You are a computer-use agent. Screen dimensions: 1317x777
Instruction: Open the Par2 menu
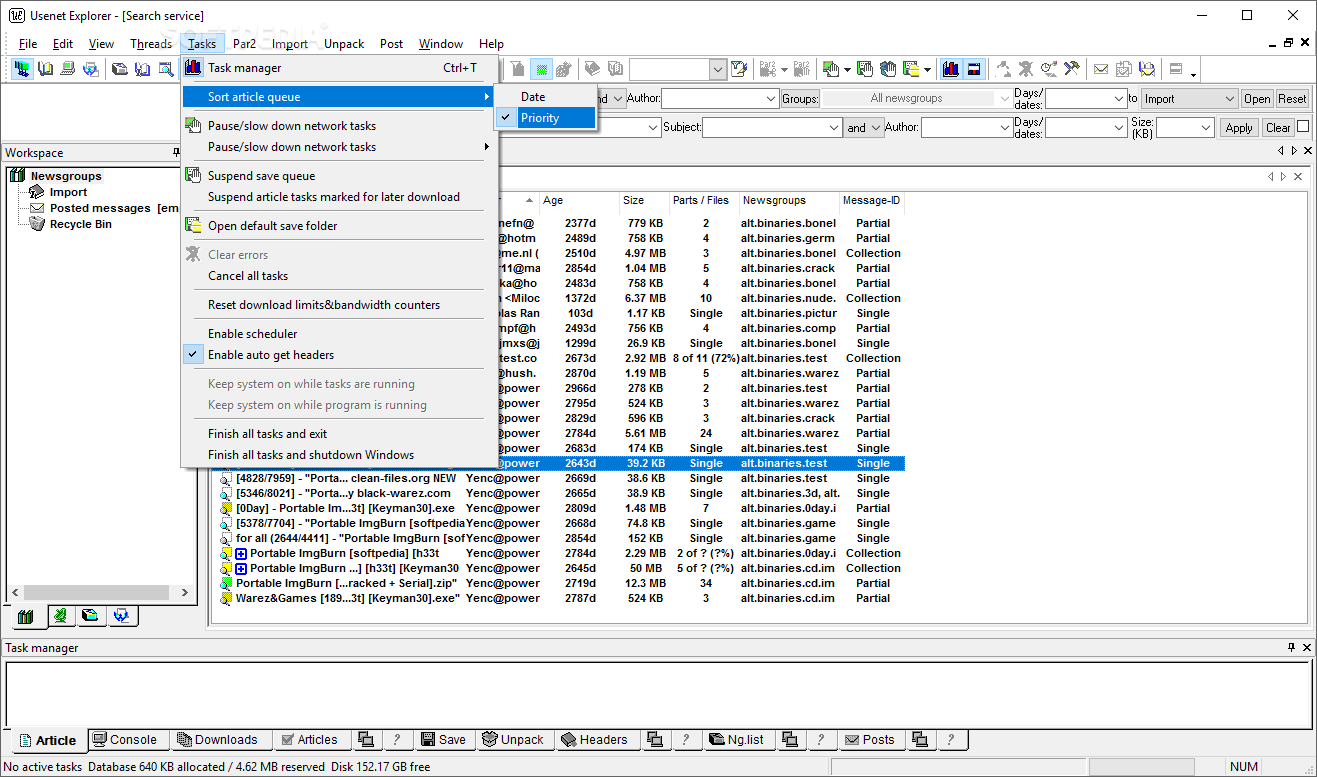pos(244,43)
